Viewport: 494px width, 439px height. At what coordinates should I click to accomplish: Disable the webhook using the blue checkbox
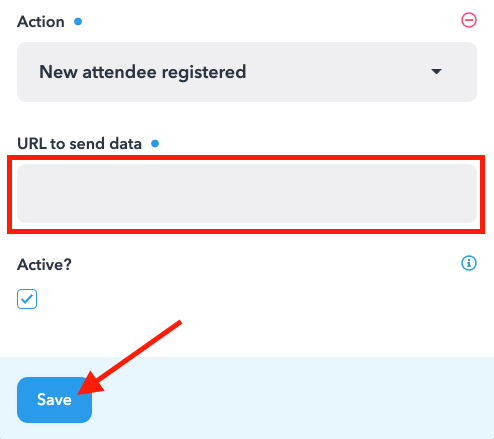(x=27, y=299)
